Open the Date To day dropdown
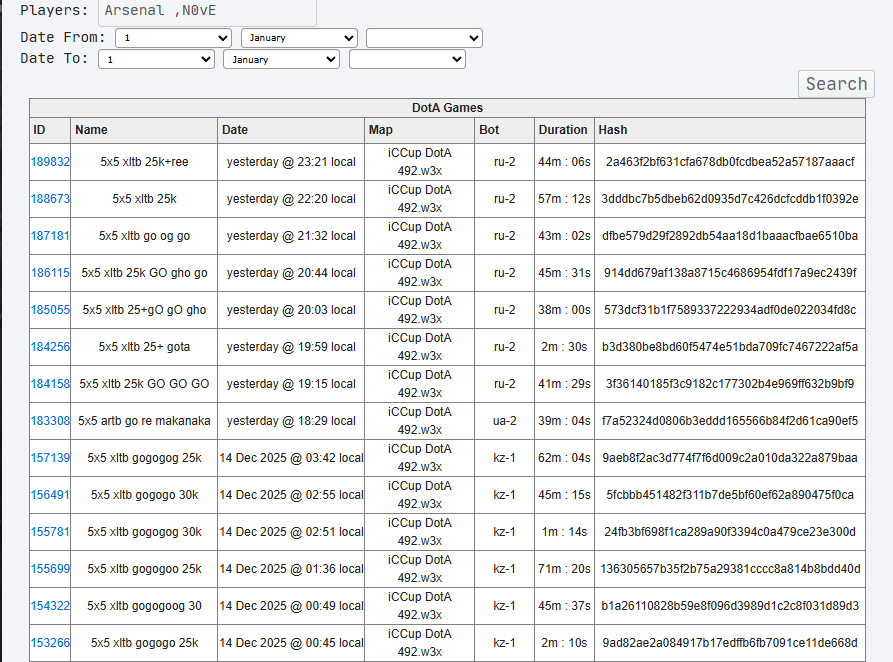This screenshot has width=893, height=662. click(156, 59)
